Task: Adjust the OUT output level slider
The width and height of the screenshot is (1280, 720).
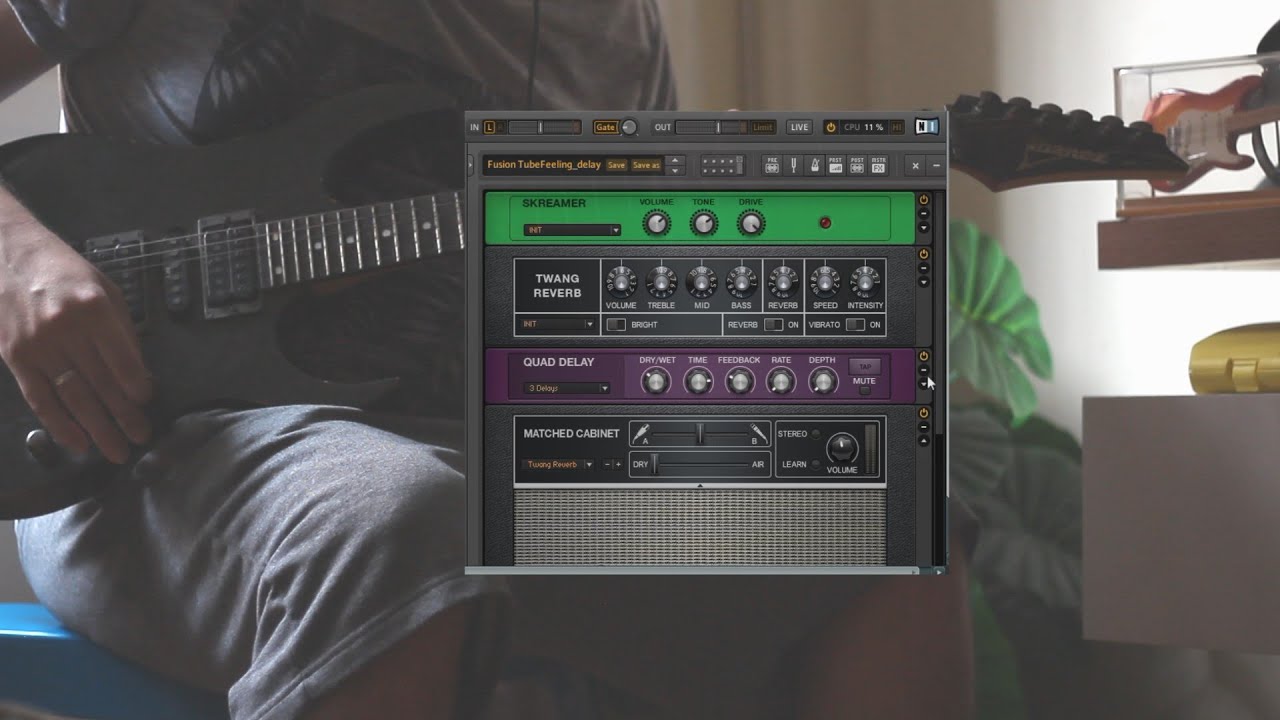Action: pos(711,127)
